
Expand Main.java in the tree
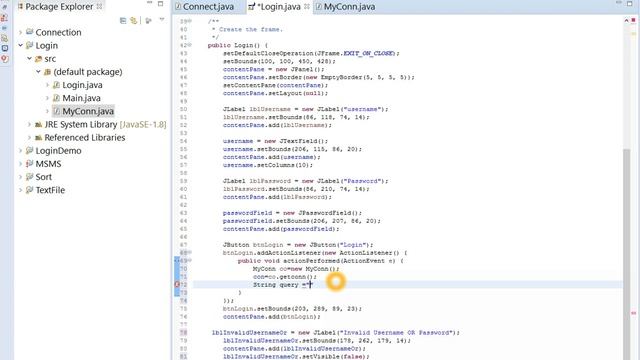click(x=47, y=98)
